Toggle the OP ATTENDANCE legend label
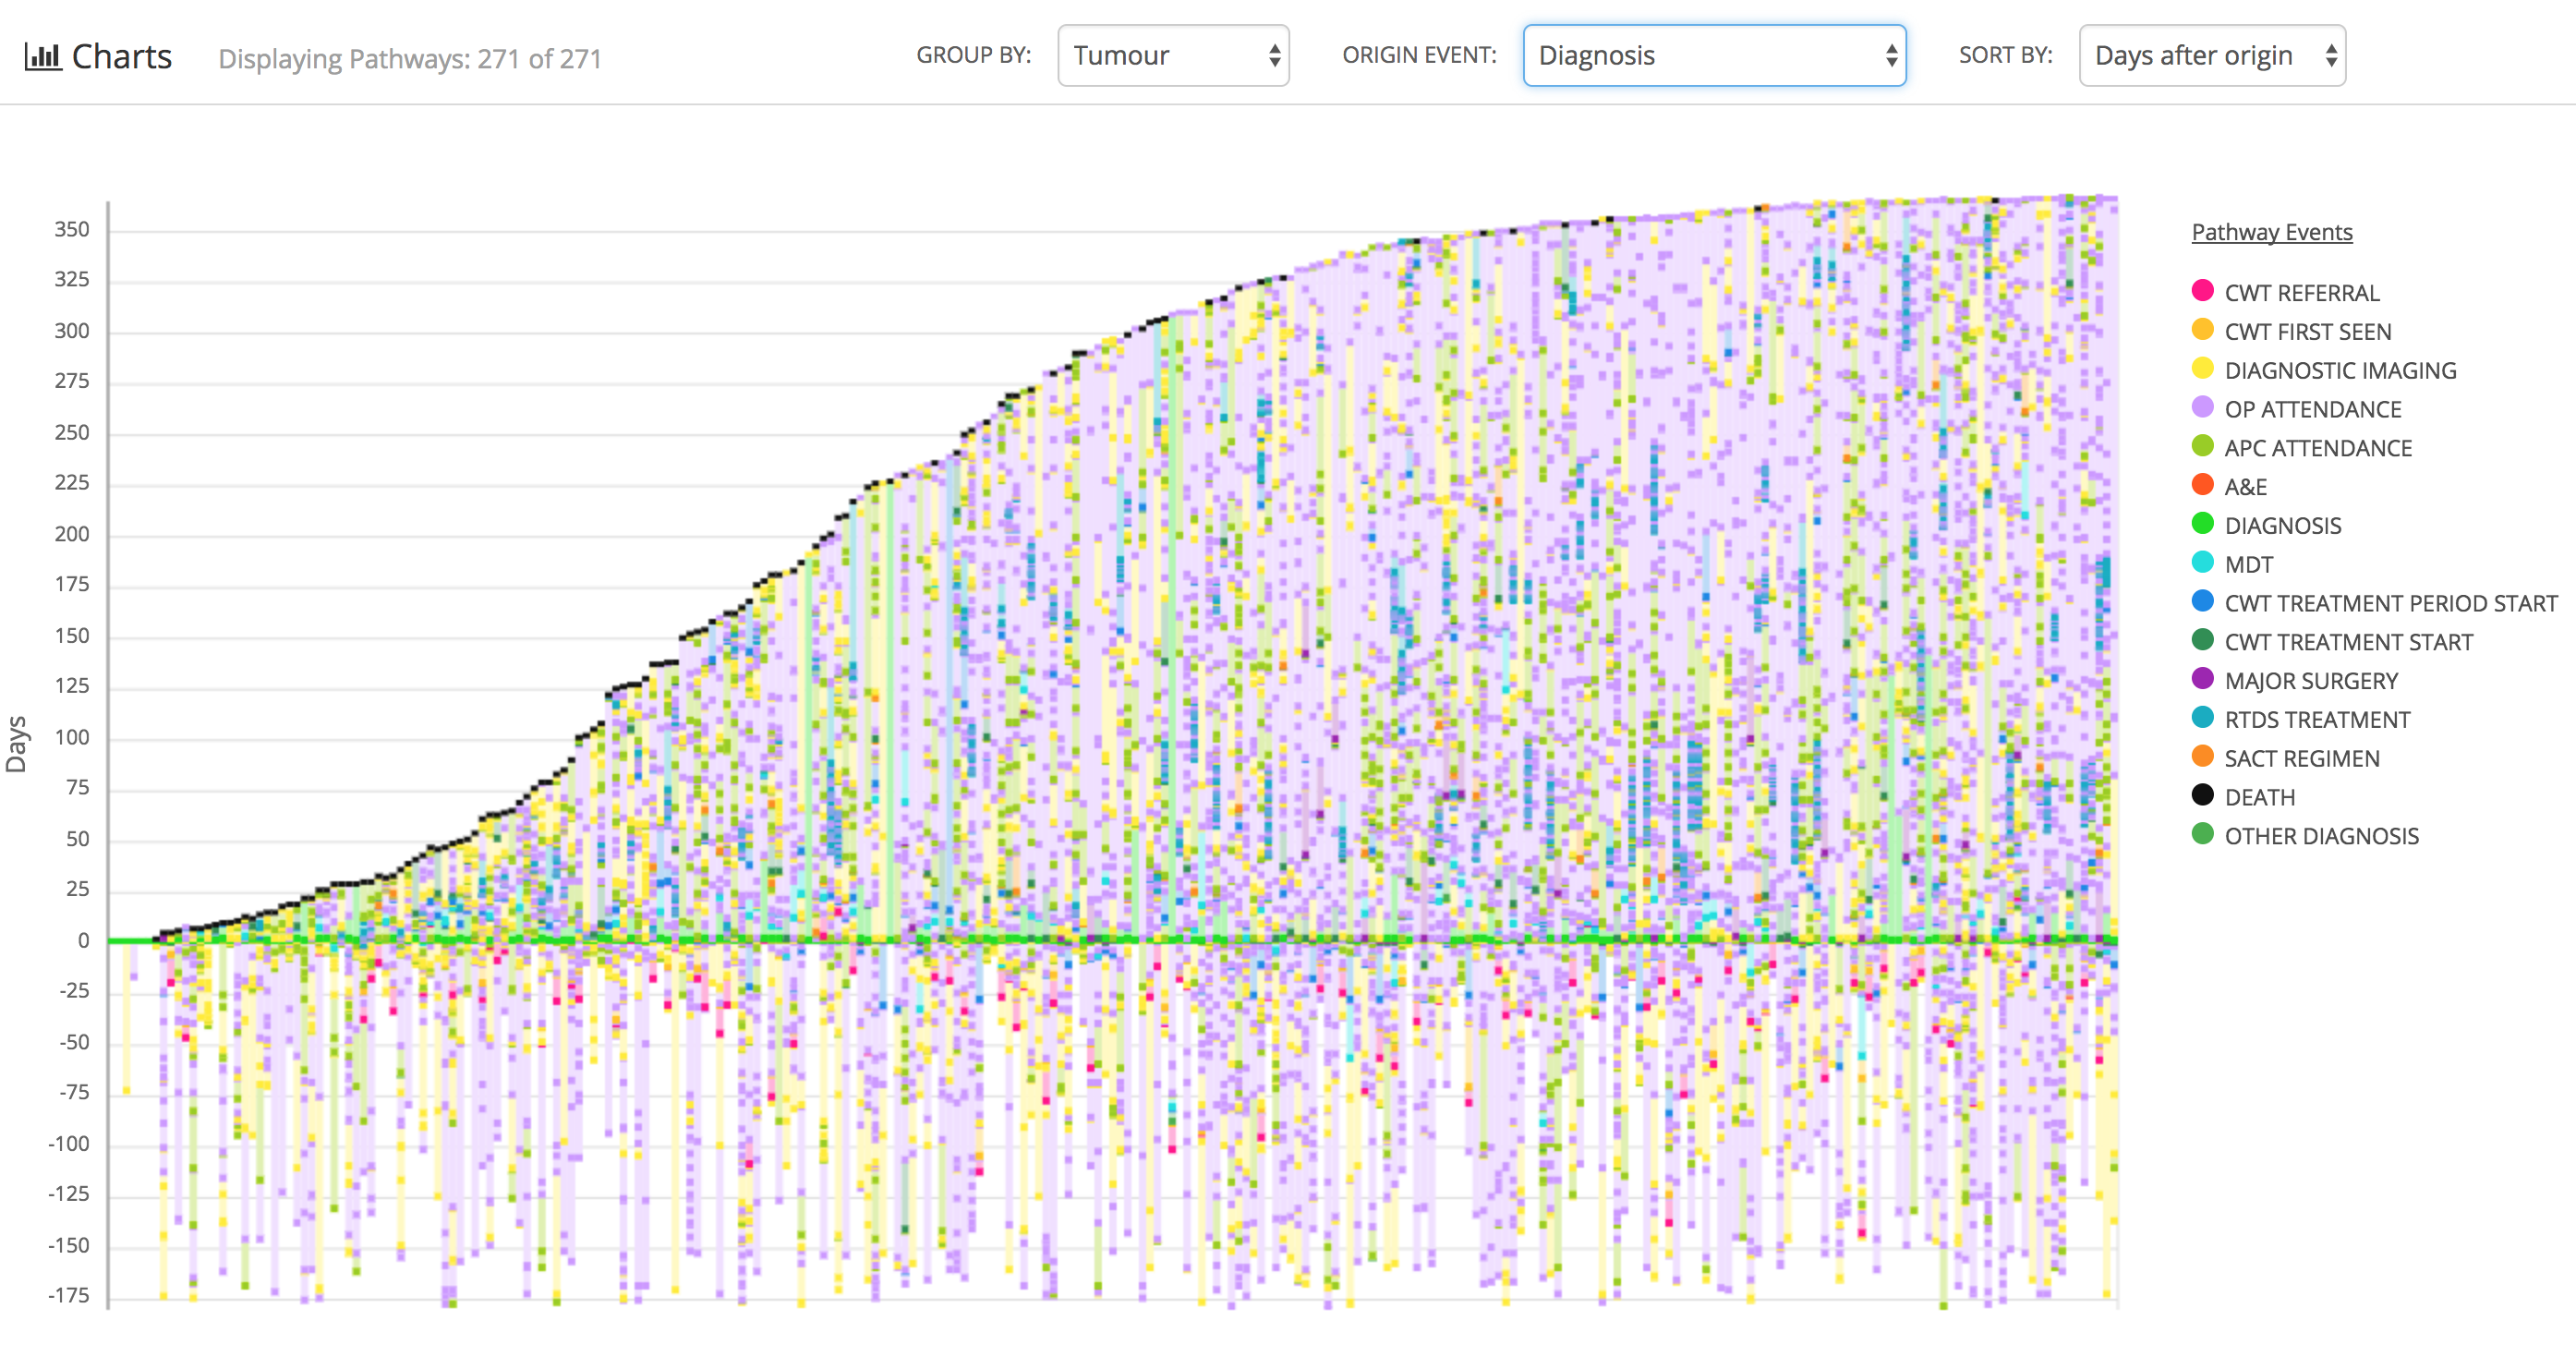The image size is (2576, 1369). 2312,410
